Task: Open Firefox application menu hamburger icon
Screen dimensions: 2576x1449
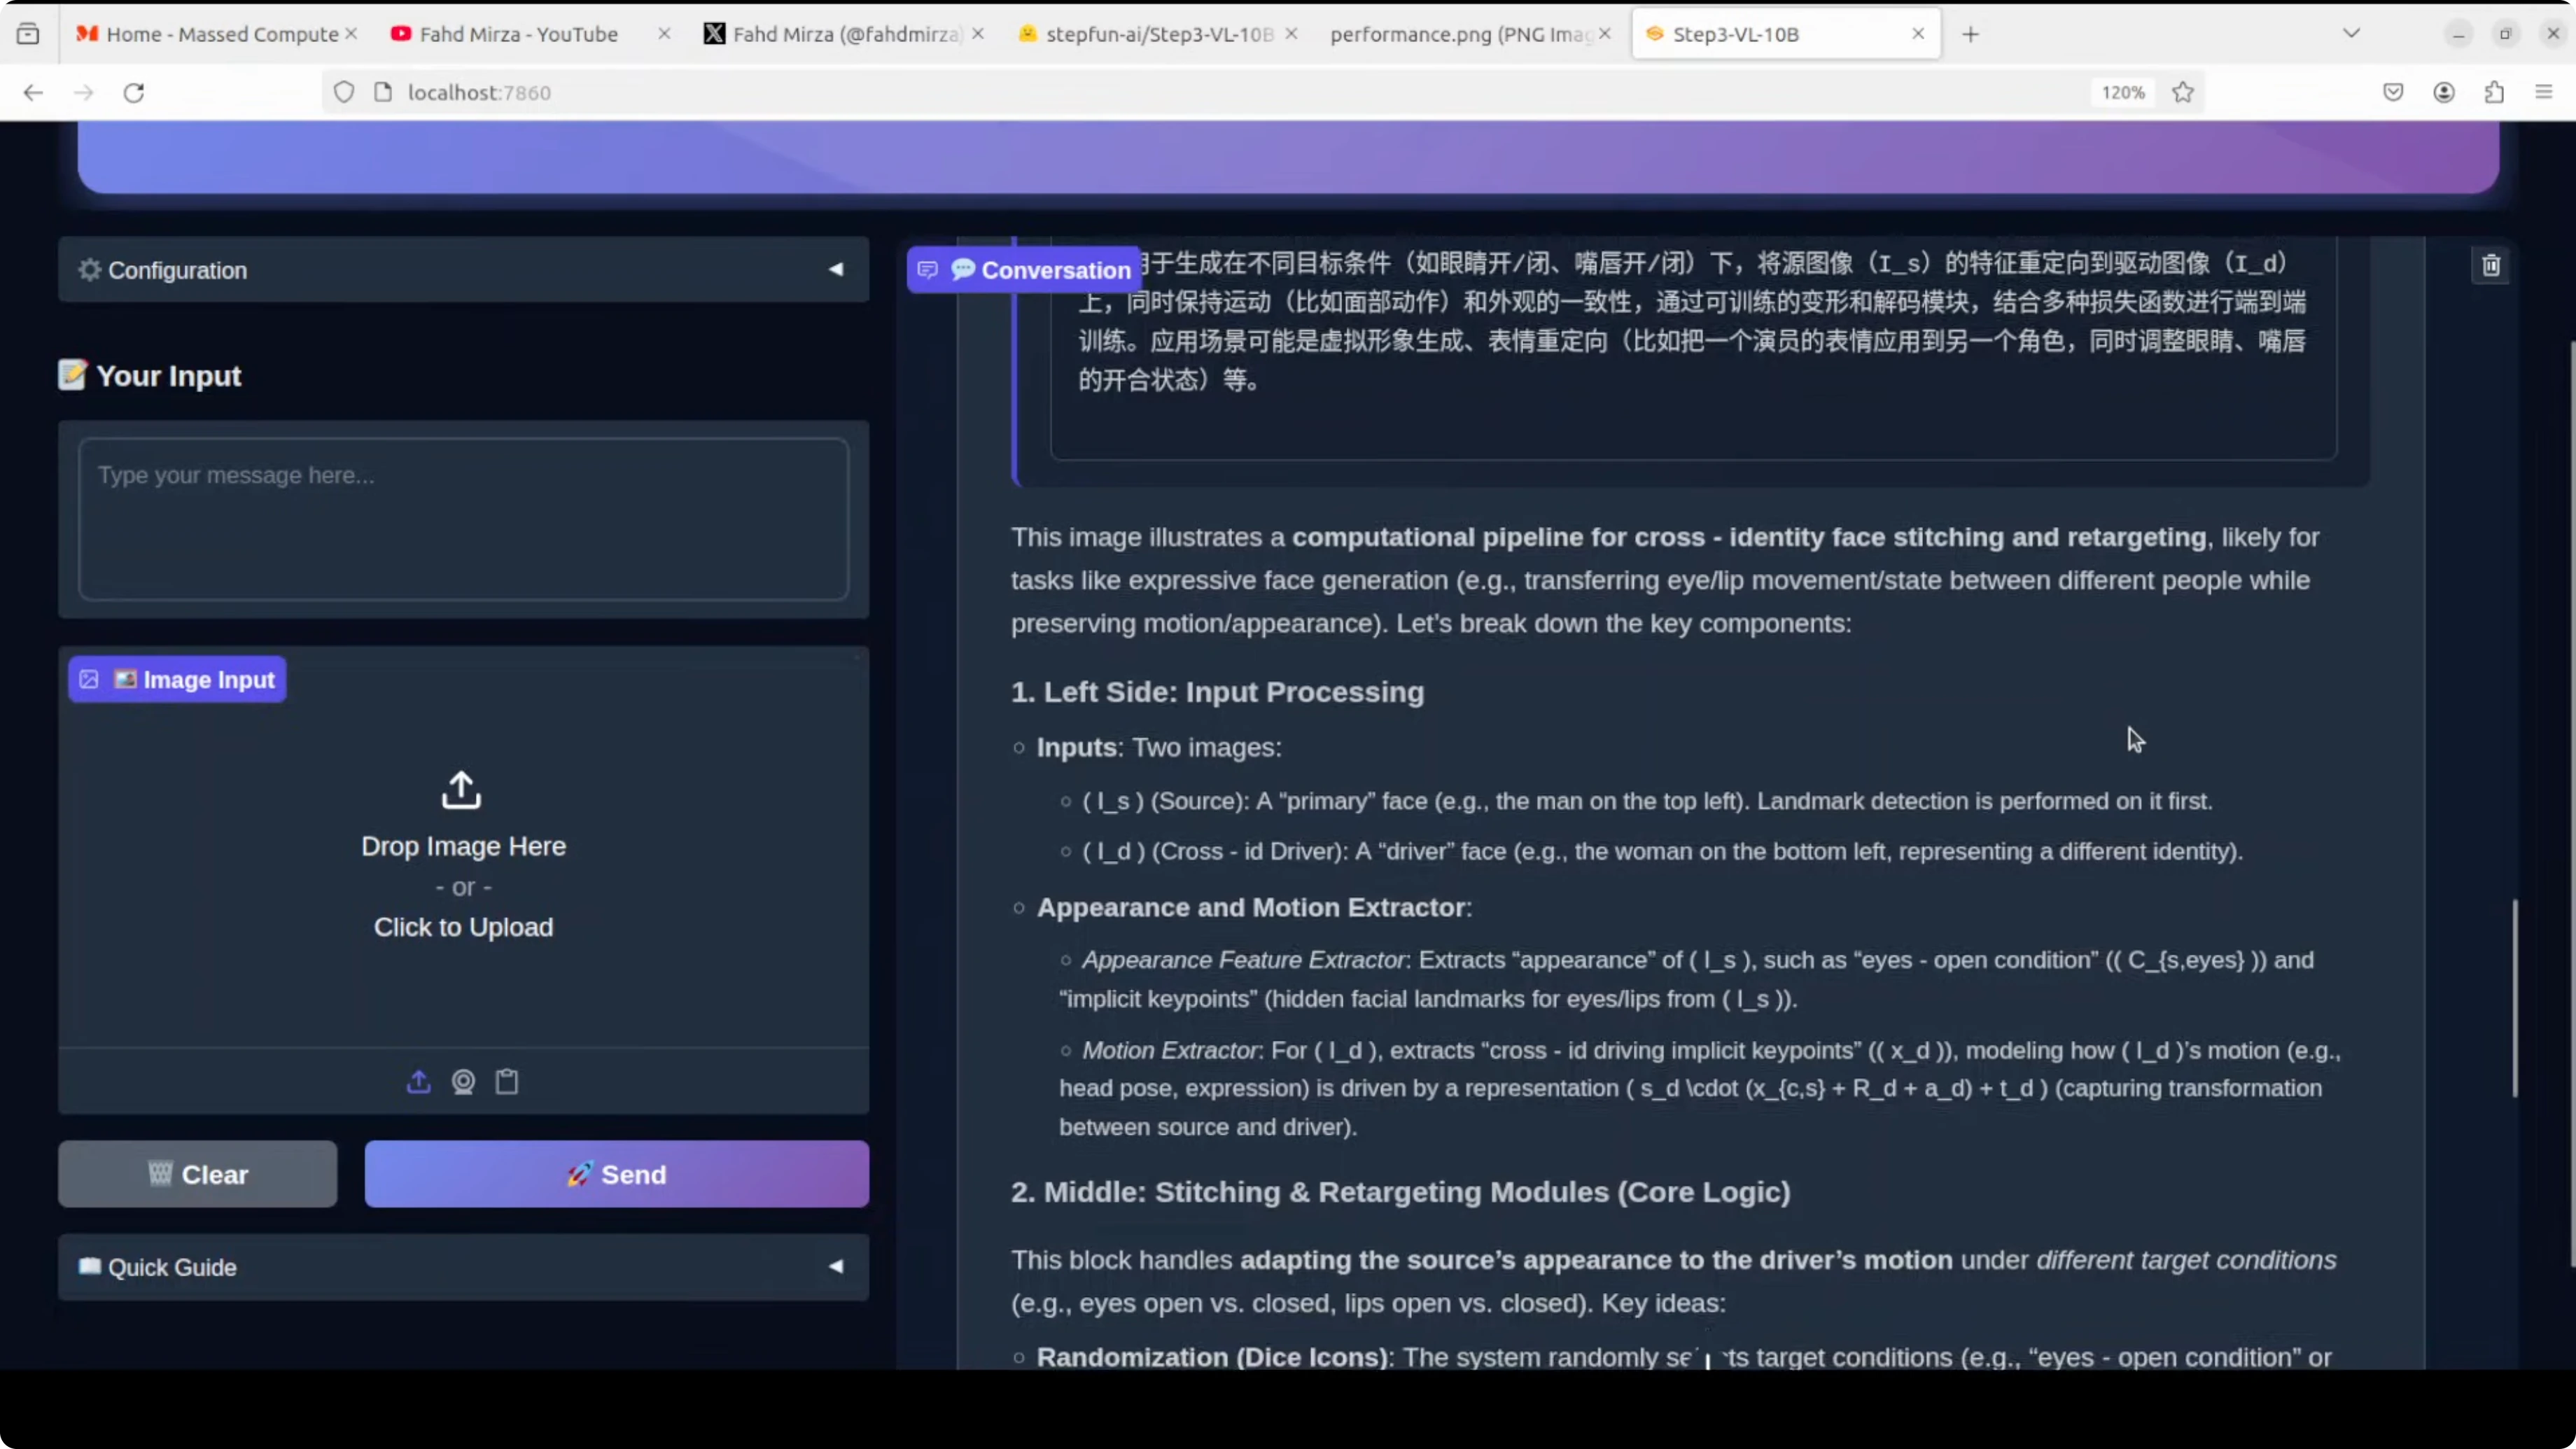Action: coord(2544,92)
